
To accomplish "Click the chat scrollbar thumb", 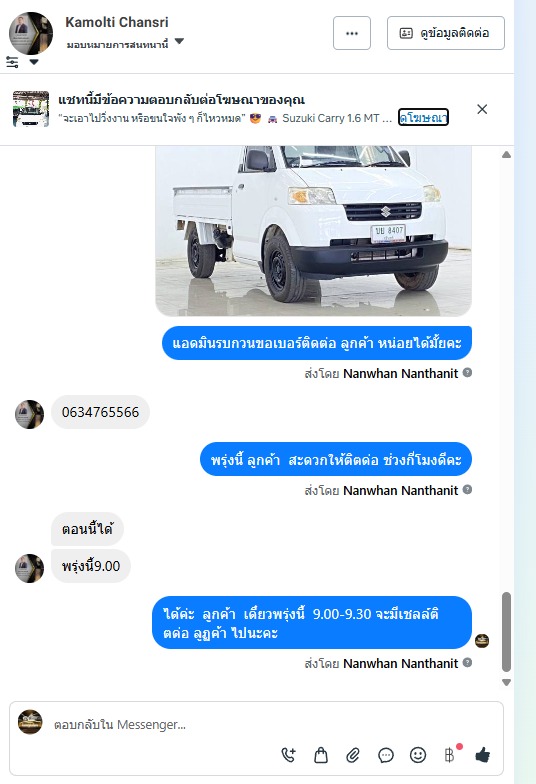I will coord(506,632).
